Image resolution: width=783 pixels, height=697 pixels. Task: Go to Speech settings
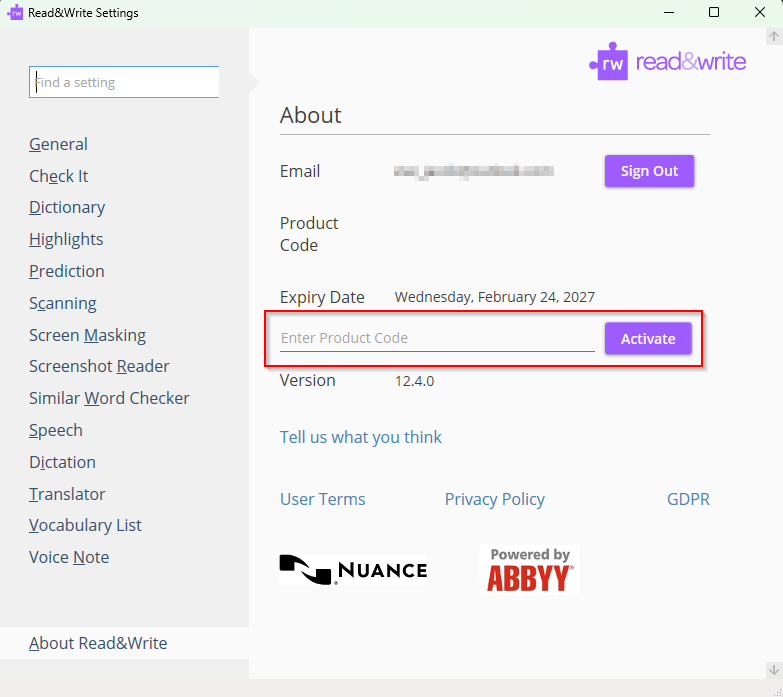[56, 430]
